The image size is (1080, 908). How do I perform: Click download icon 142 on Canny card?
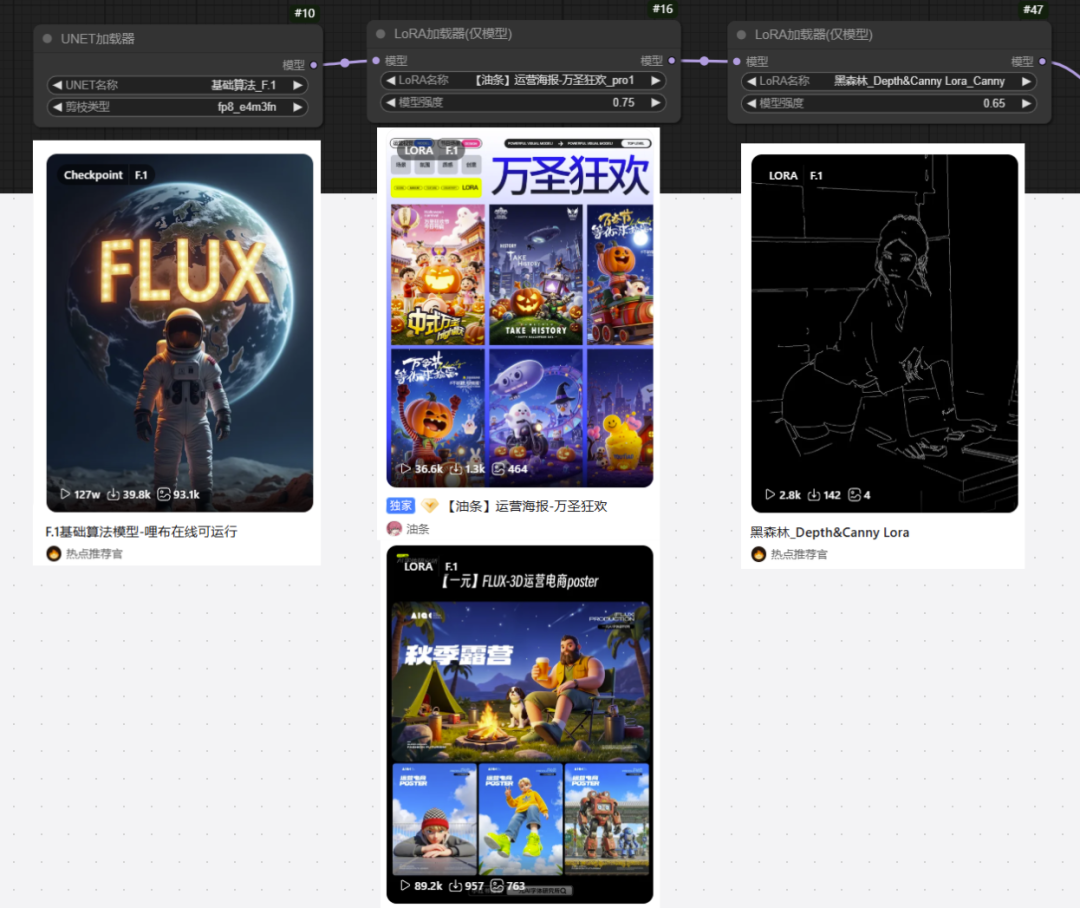point(813,495)
